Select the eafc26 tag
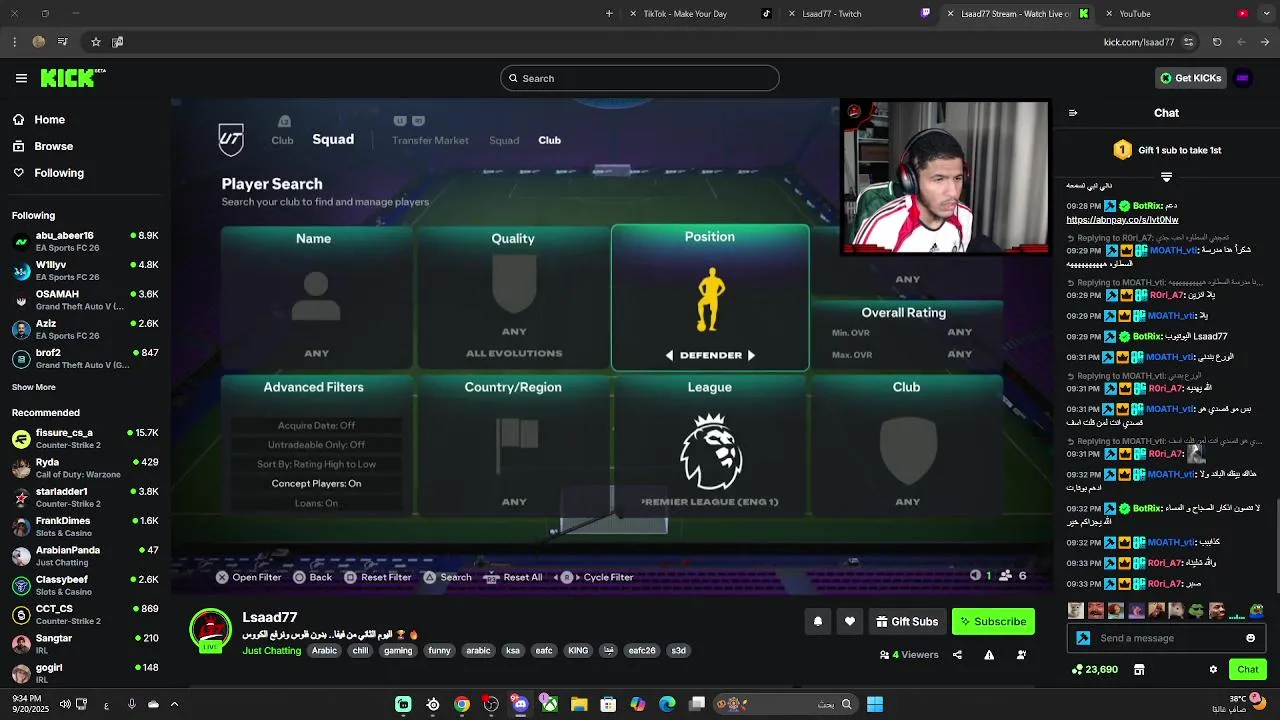Image resolution: width=1280 pixels, height=720 pixels. [642, 650]
